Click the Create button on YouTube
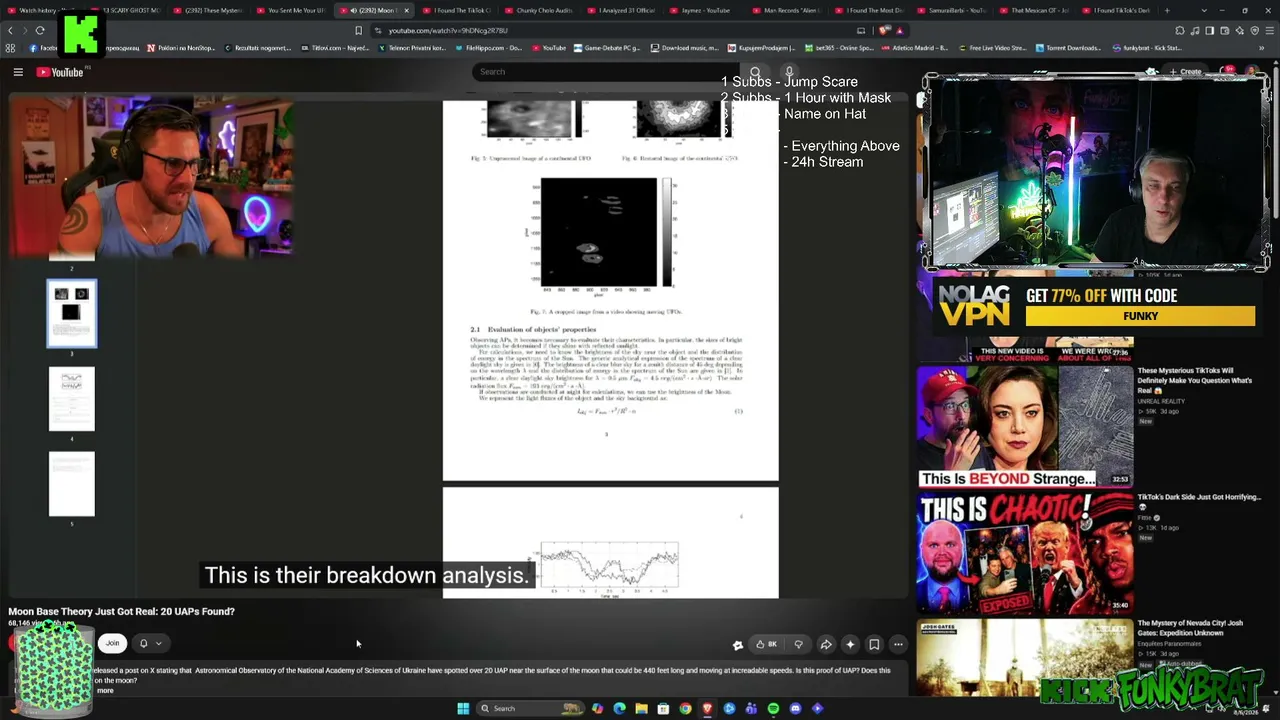The image size is (1280, 720). point(1186,72)
